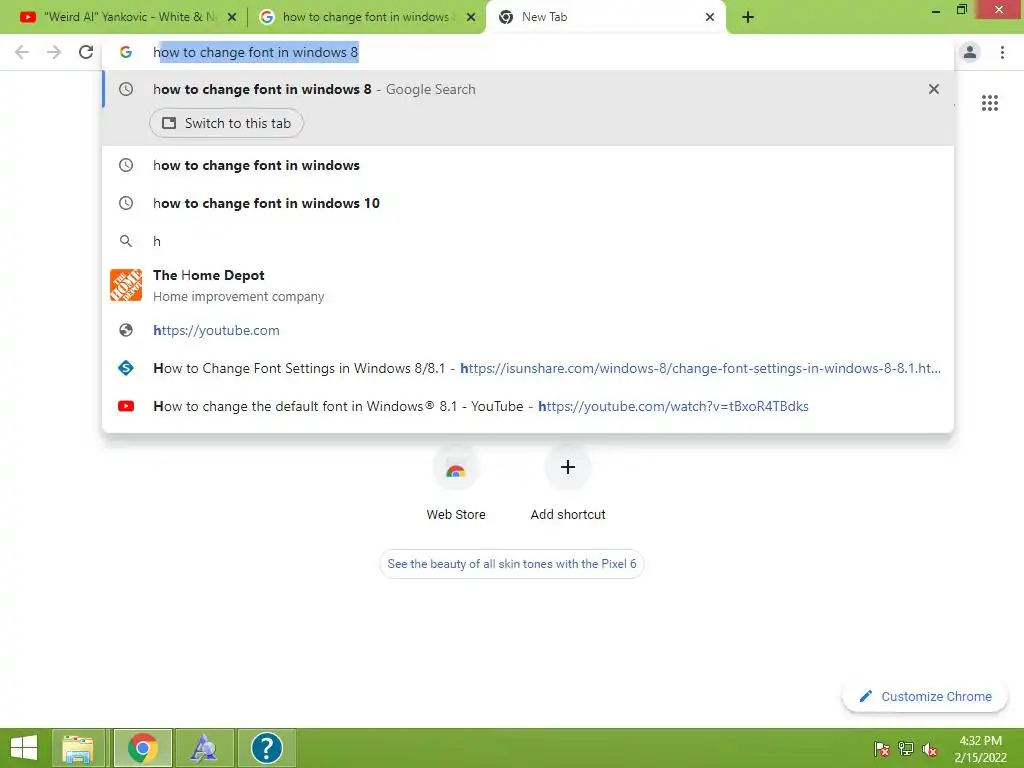Click the Action Center flag icon

(882, 749)
